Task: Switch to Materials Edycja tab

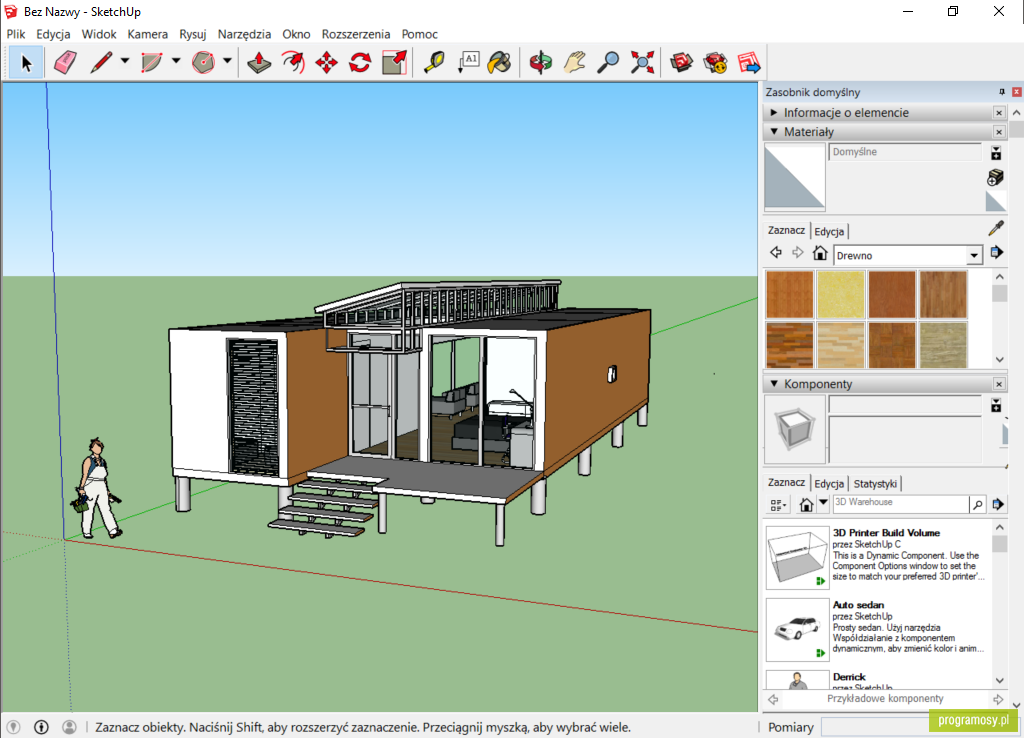Action: point(829,231)
